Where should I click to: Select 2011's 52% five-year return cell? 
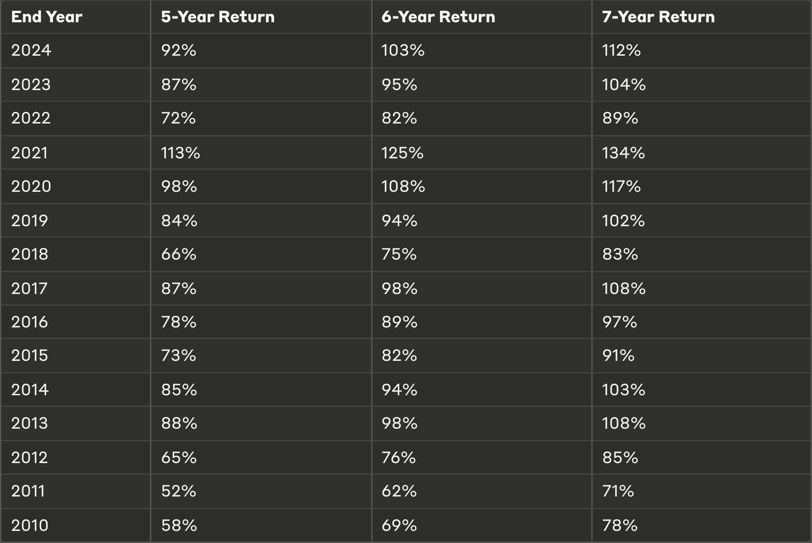[179, 491]
